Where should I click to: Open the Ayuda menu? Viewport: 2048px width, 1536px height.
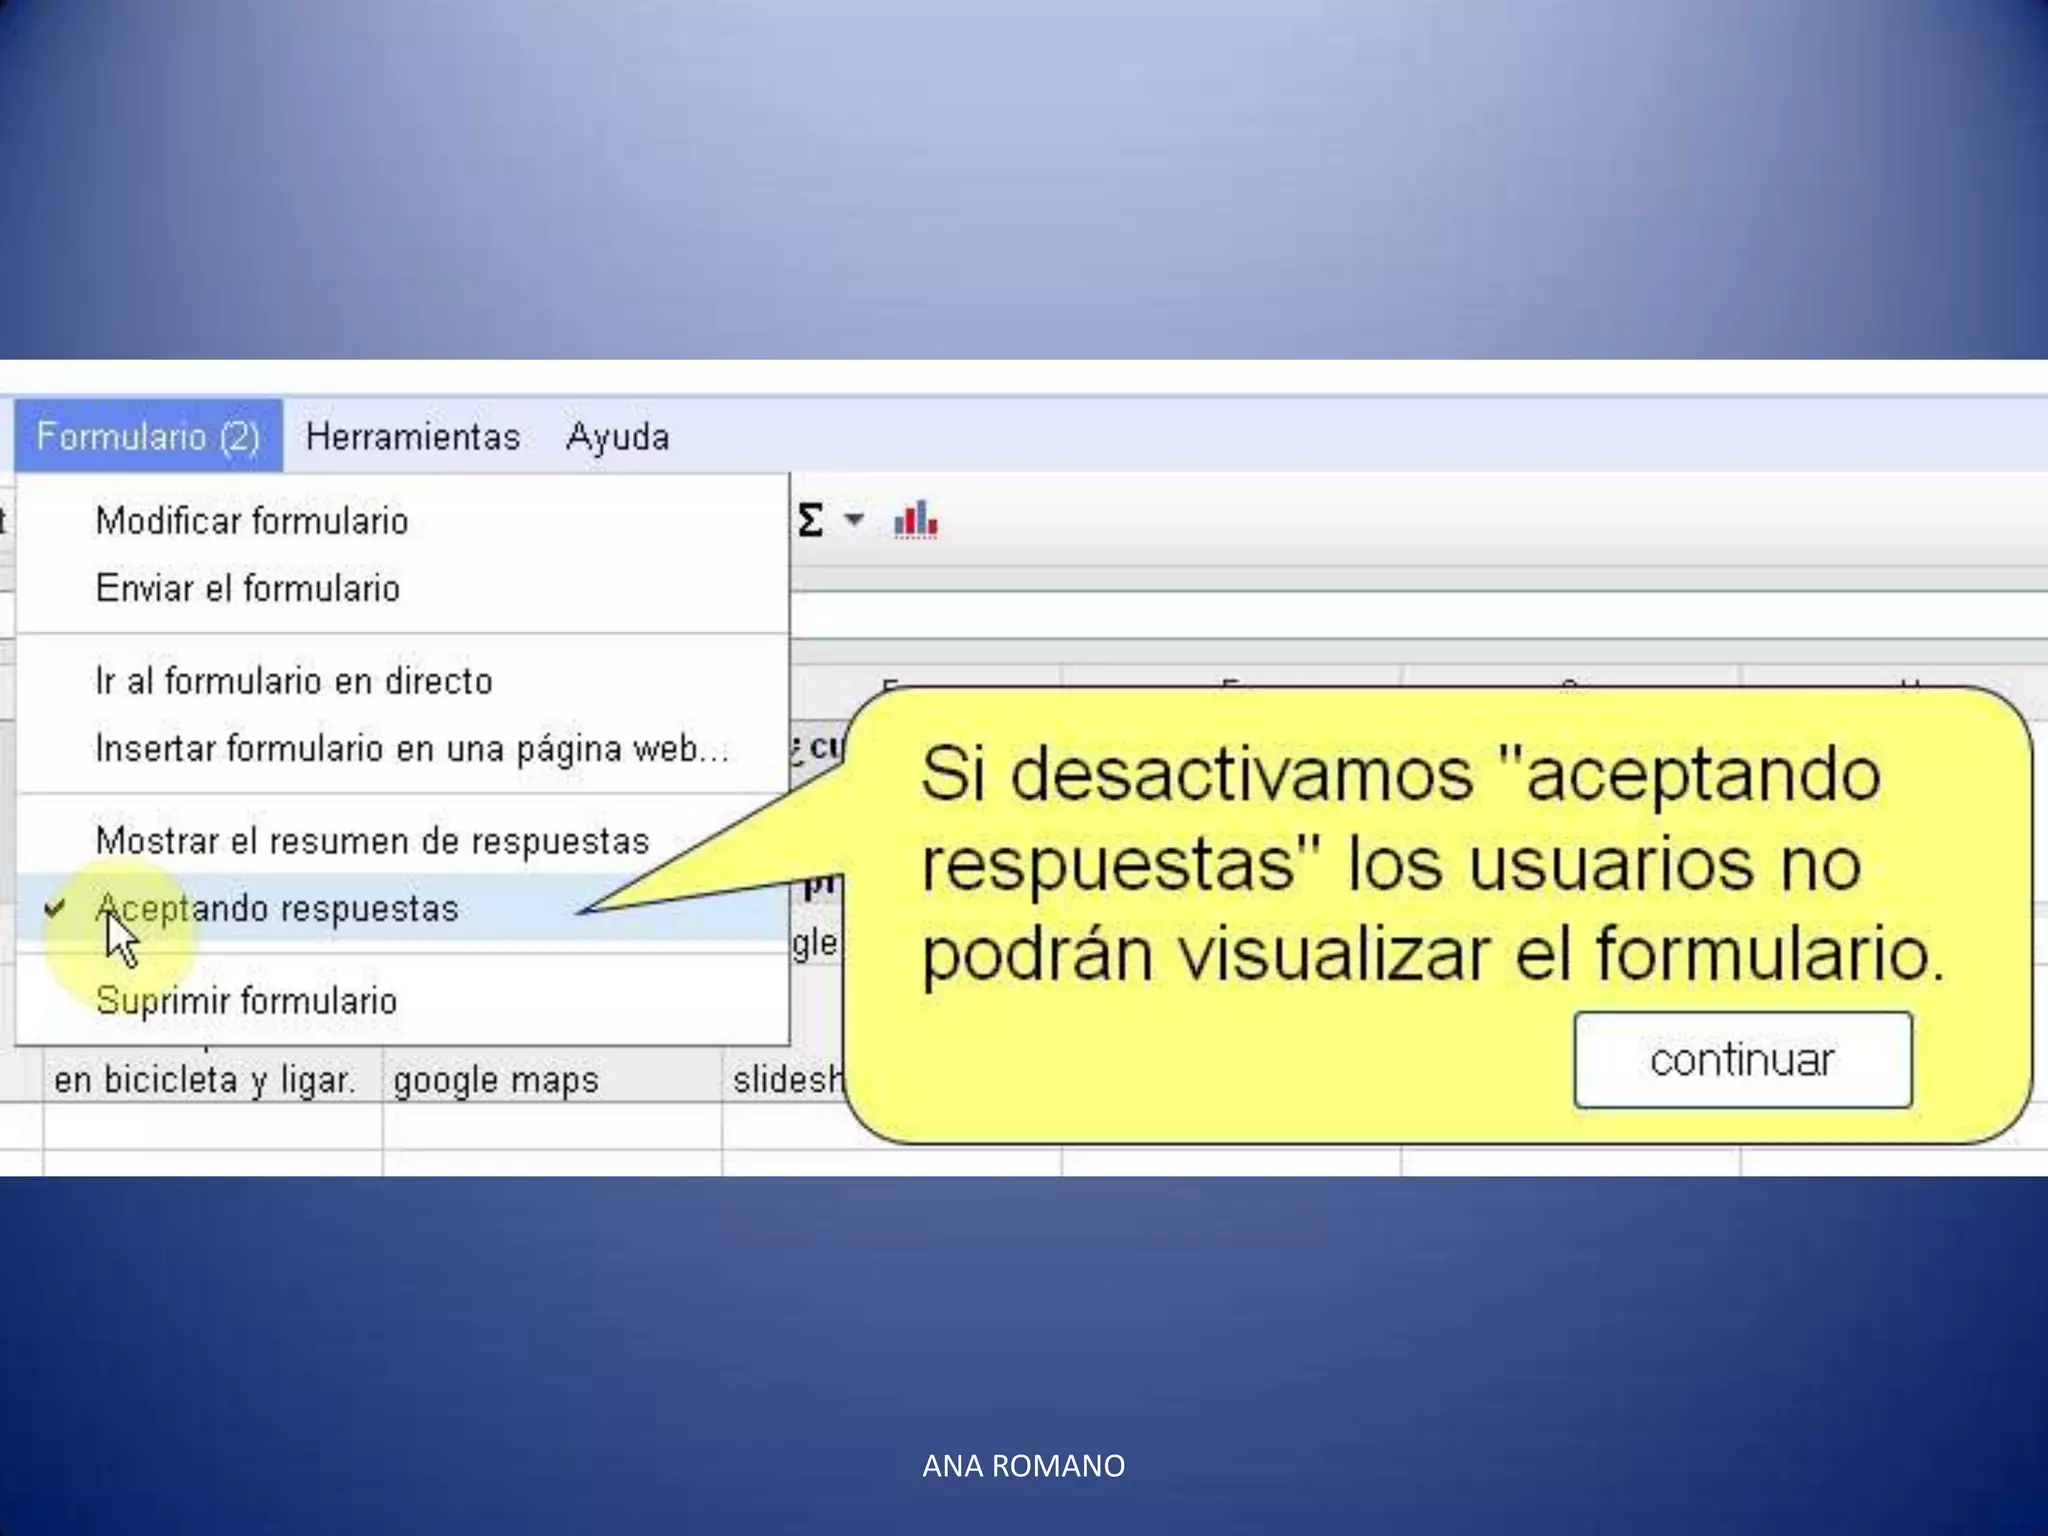617,437
